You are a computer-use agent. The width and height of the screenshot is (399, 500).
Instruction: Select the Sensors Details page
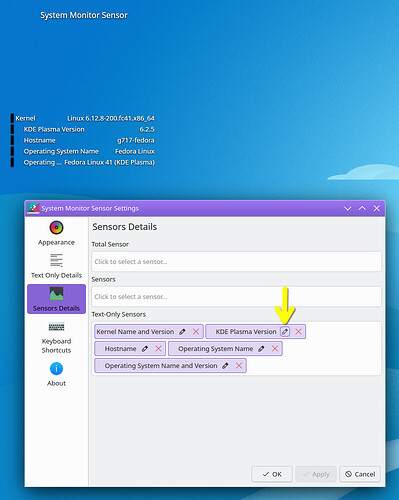click(56, 299)
